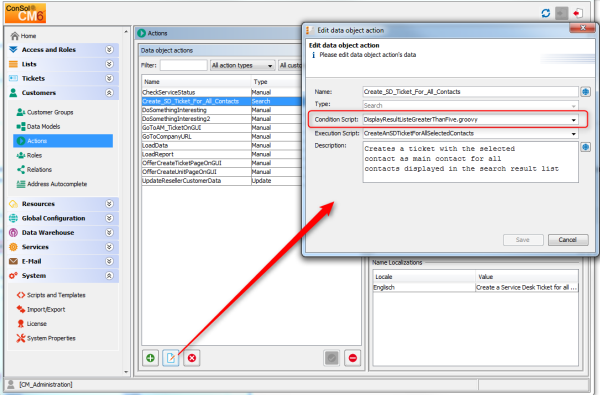The height and width of the screenshot is (395, 600).
Task: Select GoToAM_TicketOnGUI row
Action: click(222, 127)
